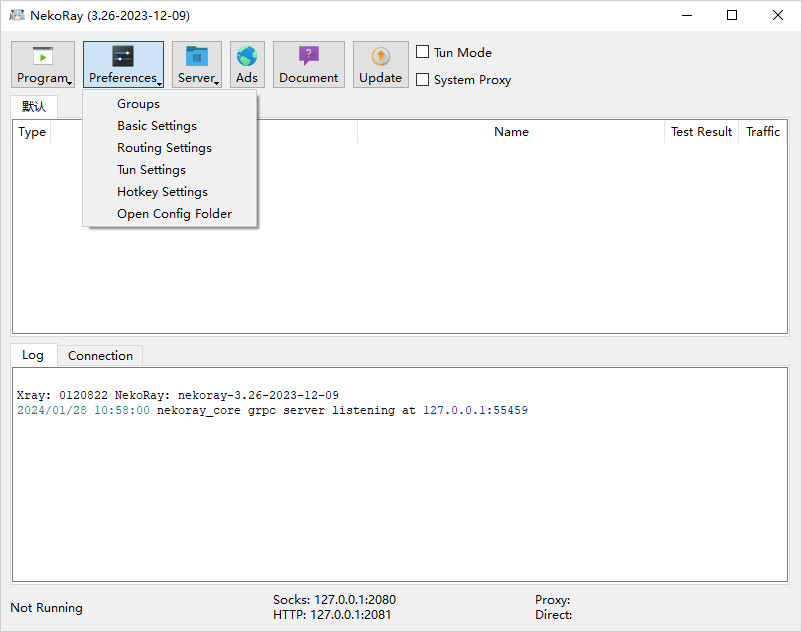This screenshot has width=802, height=632.
Task: Switch to the Log tab
Action: click(33, 355)
